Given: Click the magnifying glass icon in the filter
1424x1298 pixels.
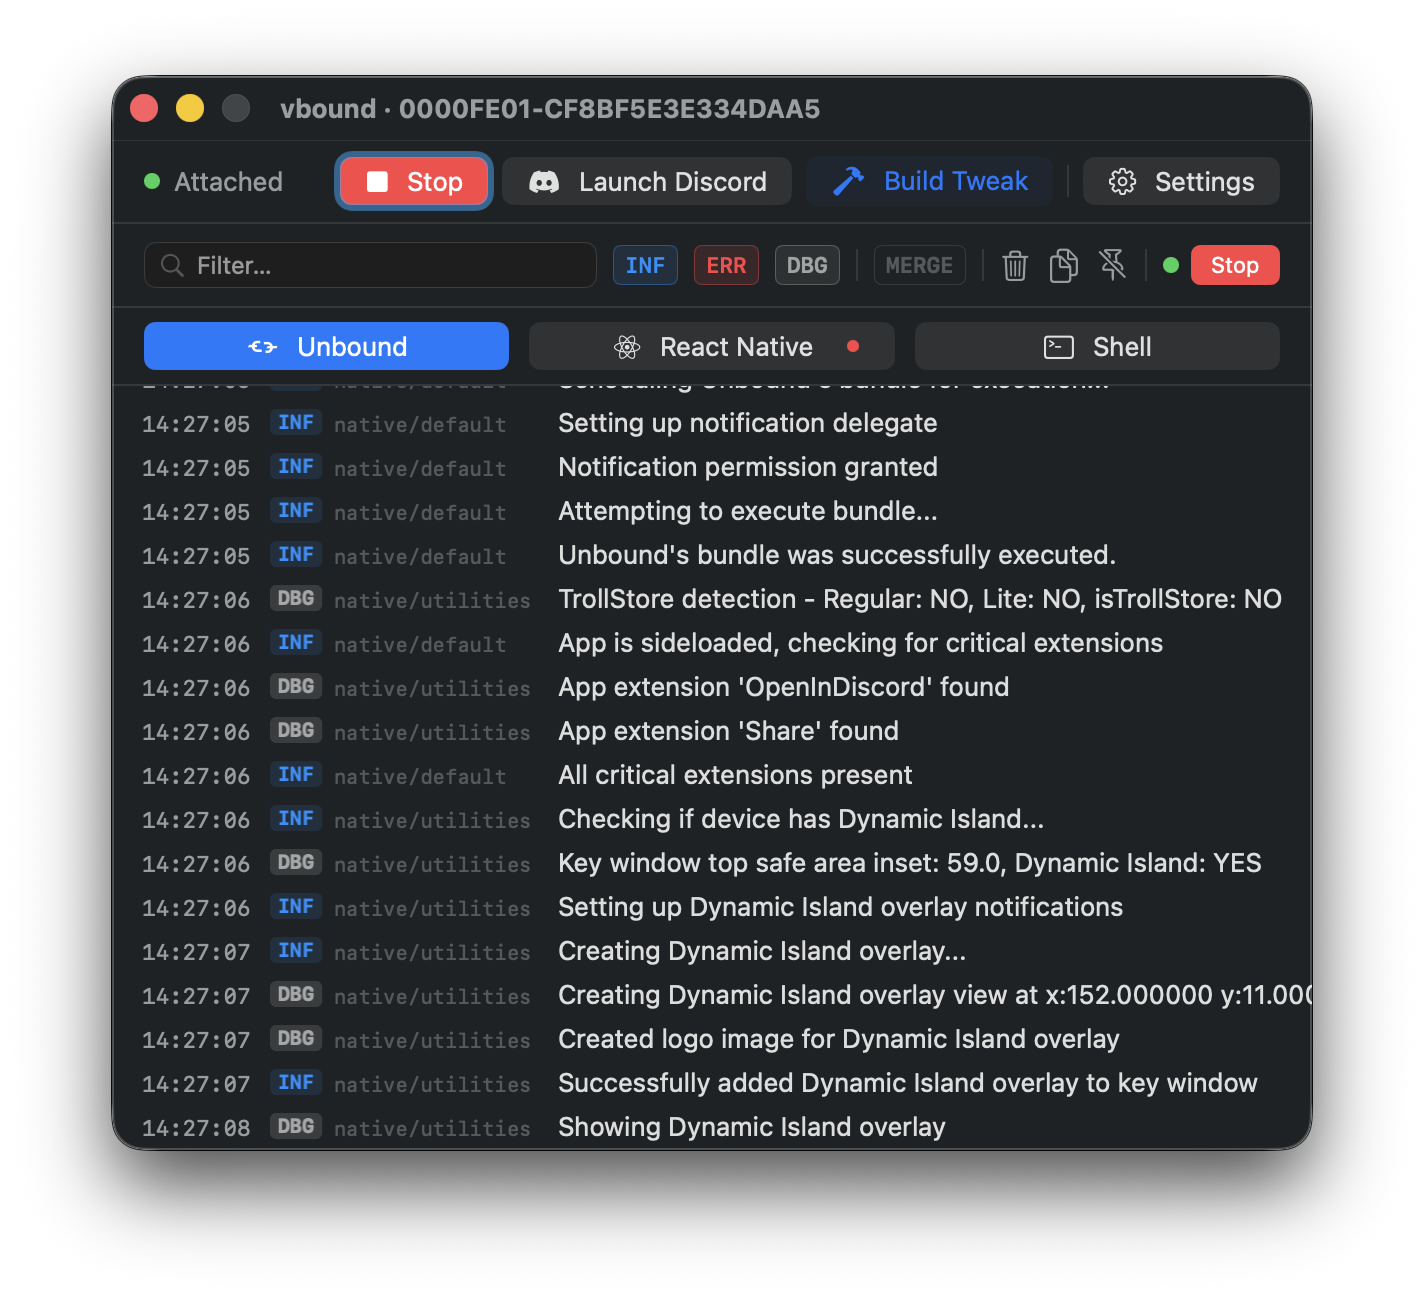Looking at the screenshot, I should pyautogui.click(x=172, y=265).
